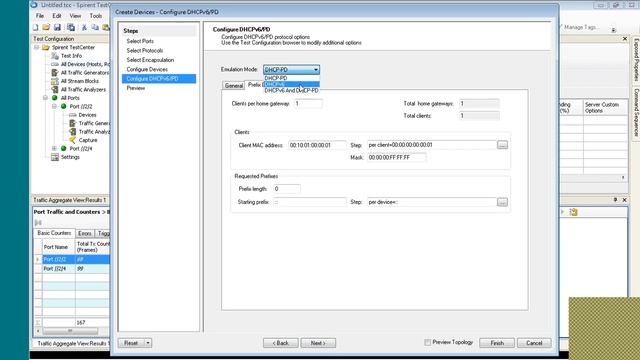Click the Cut scissors toolbar icon
Screen dimensions: 640x360
84,27
